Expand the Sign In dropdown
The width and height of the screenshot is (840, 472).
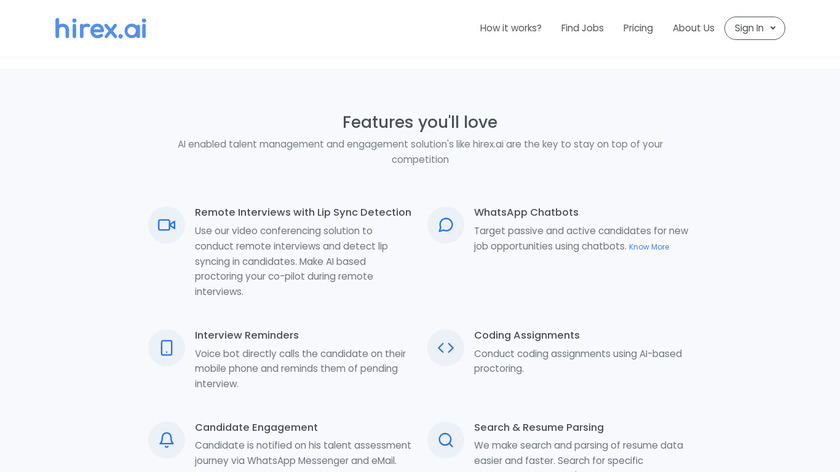click(754, 28)
